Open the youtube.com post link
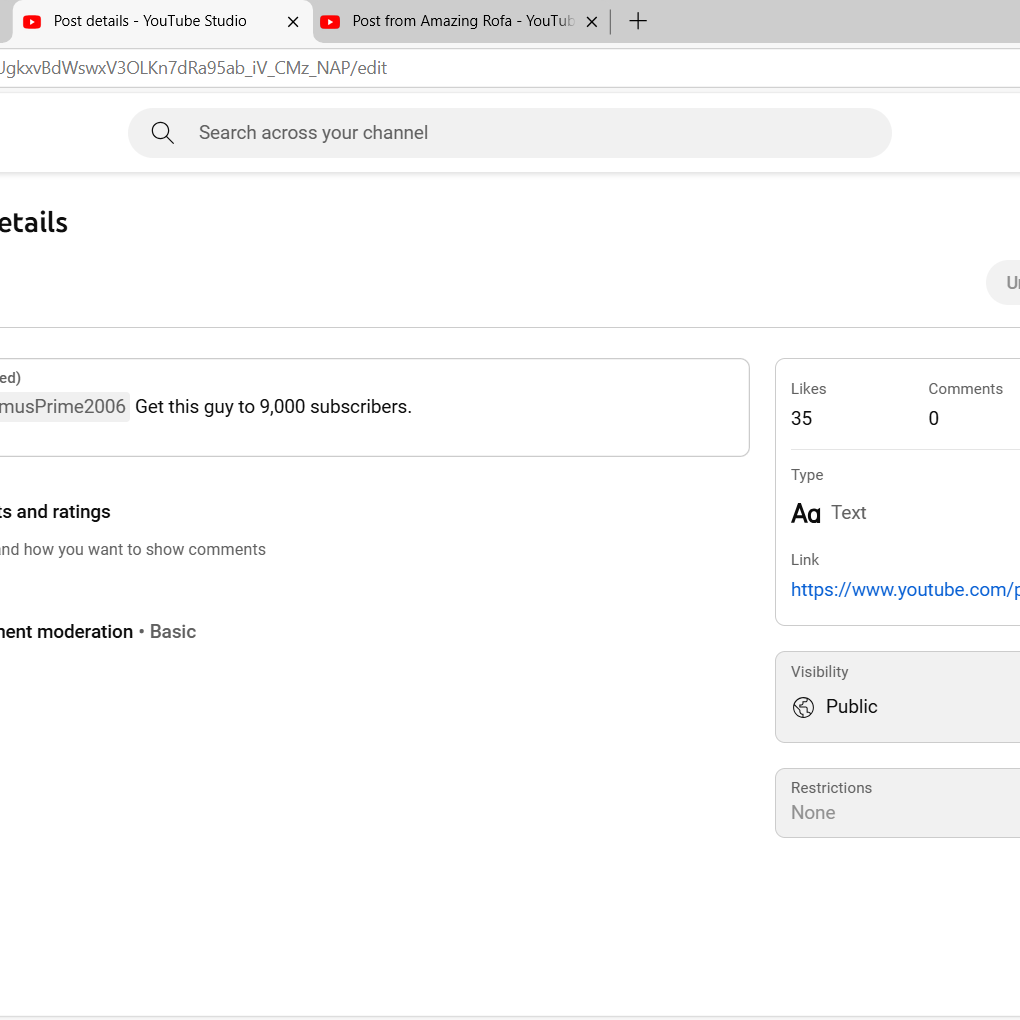Screen dimensions: 1020x1020 point(904,590)
